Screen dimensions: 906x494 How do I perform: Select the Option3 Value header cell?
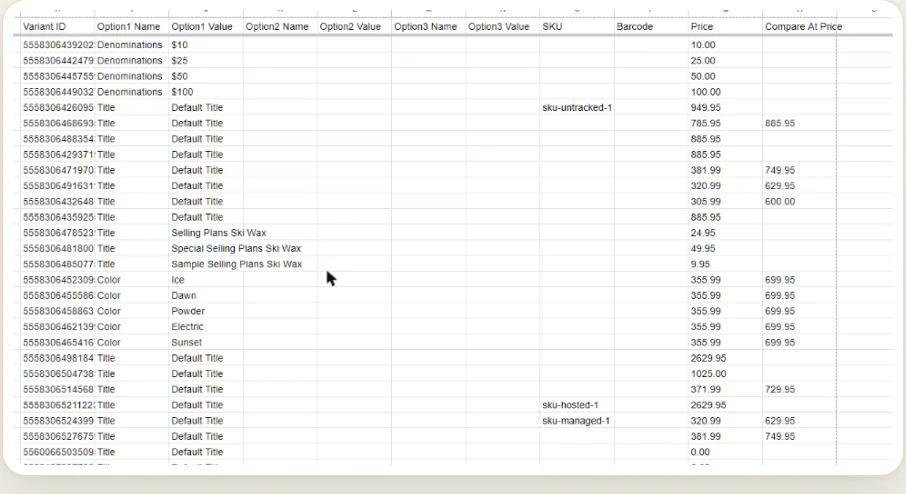[502, 27]
